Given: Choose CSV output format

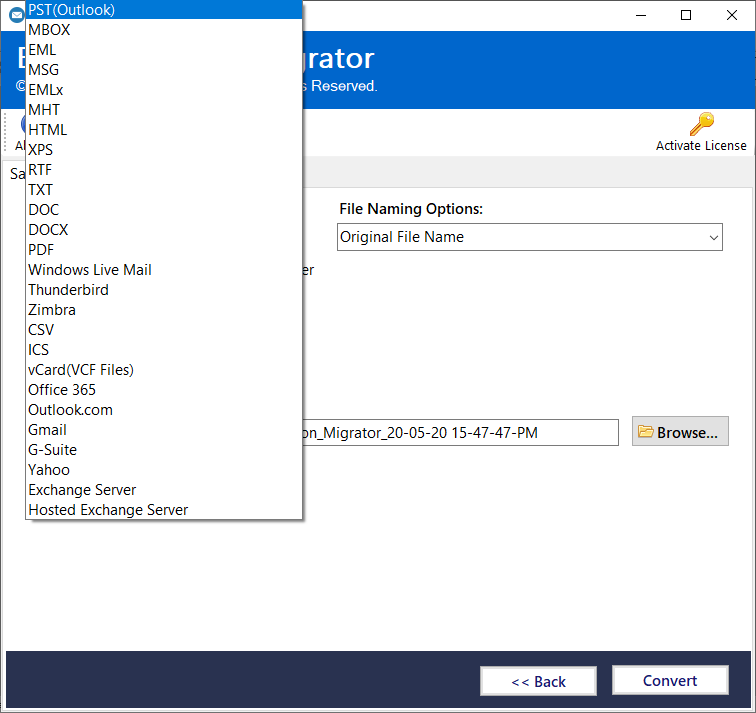Looking at the screenshot, I should click(x=164, y=330).
